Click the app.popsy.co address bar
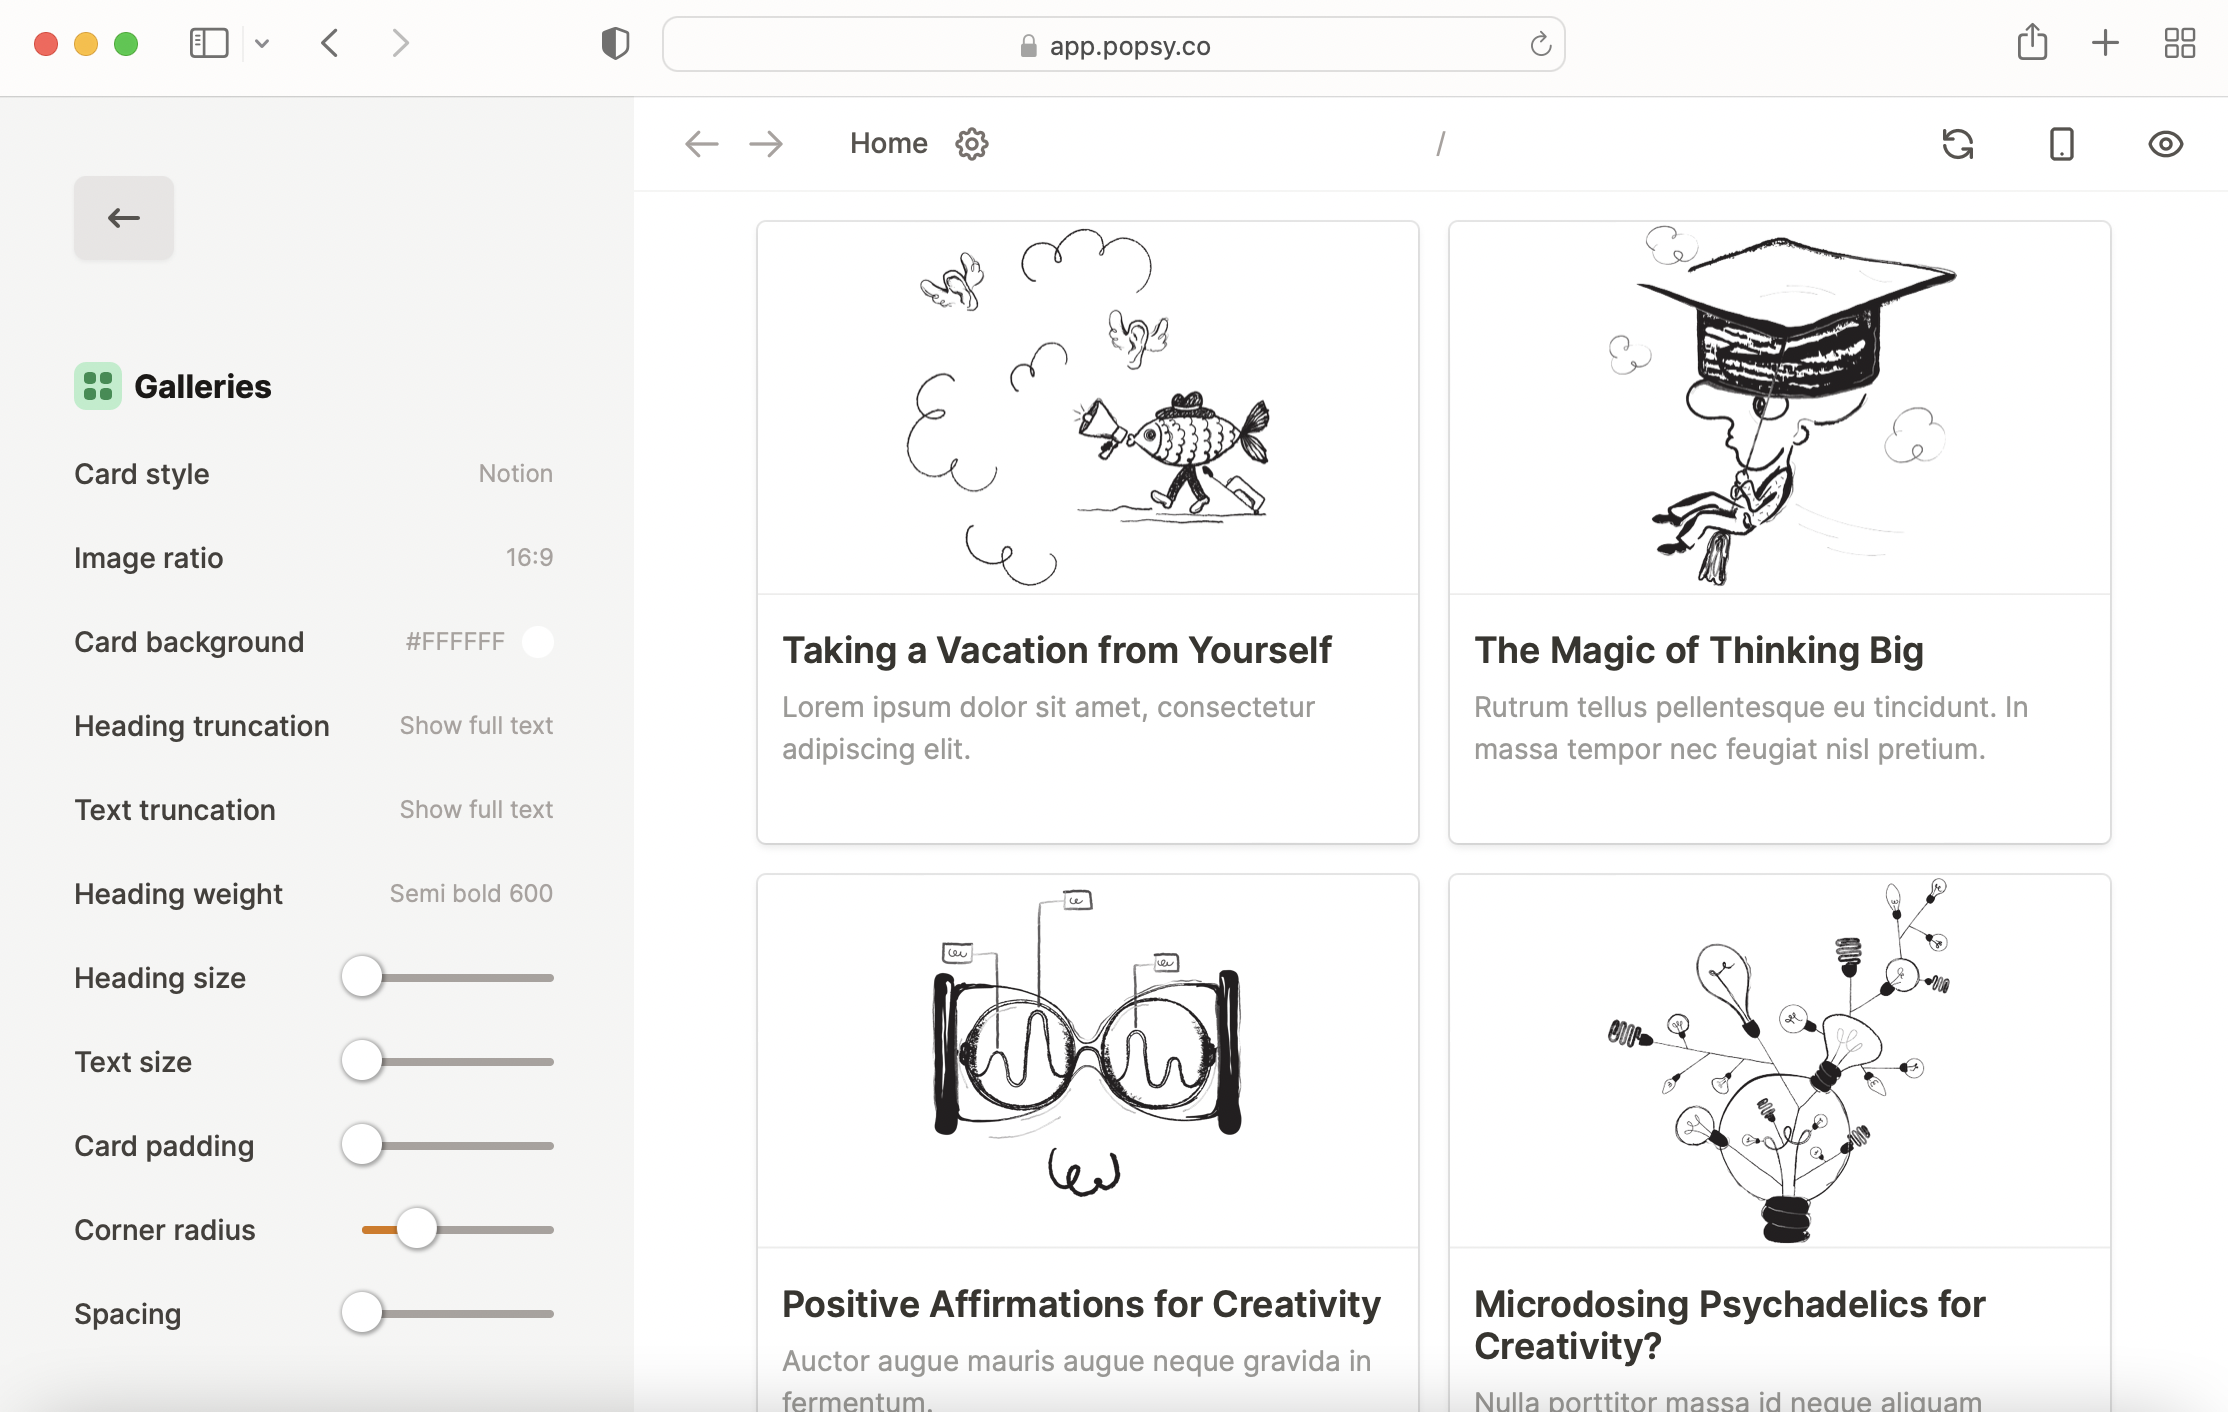Viewport: 2228px width, 1412px height. pos(1113,45)
